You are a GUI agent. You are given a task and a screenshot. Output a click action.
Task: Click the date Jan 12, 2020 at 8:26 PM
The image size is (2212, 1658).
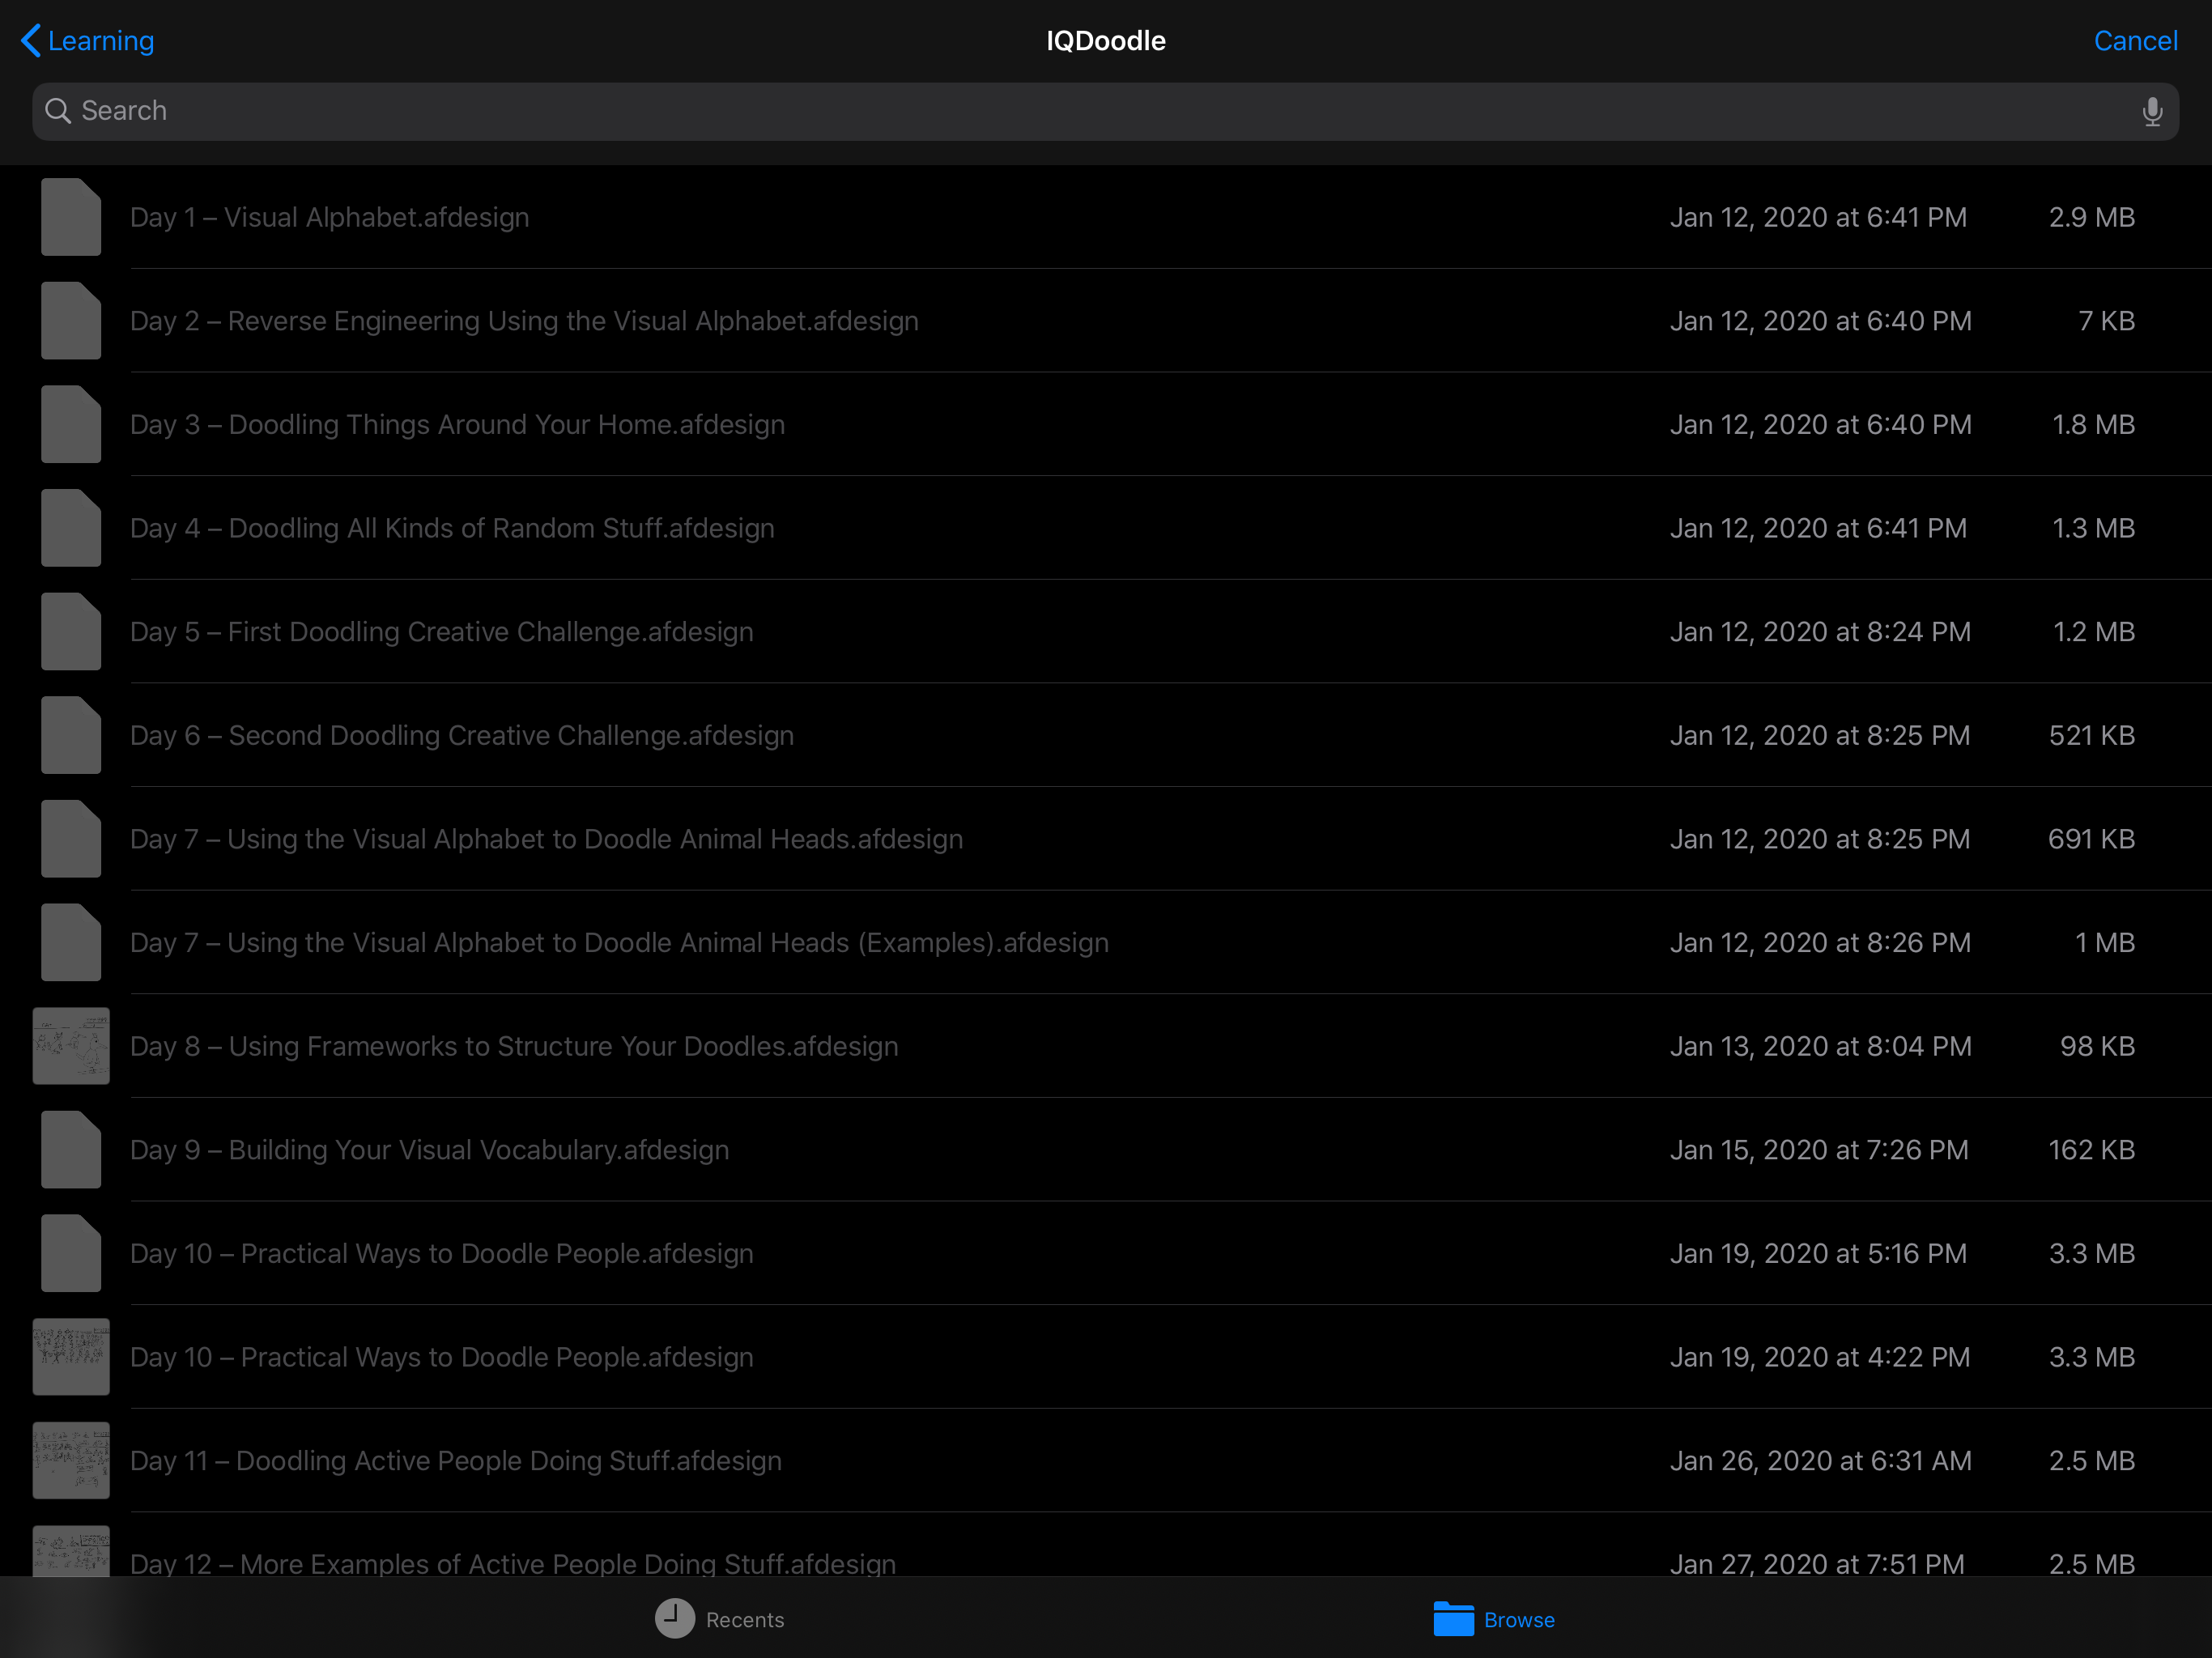[x=1820, y=943]
